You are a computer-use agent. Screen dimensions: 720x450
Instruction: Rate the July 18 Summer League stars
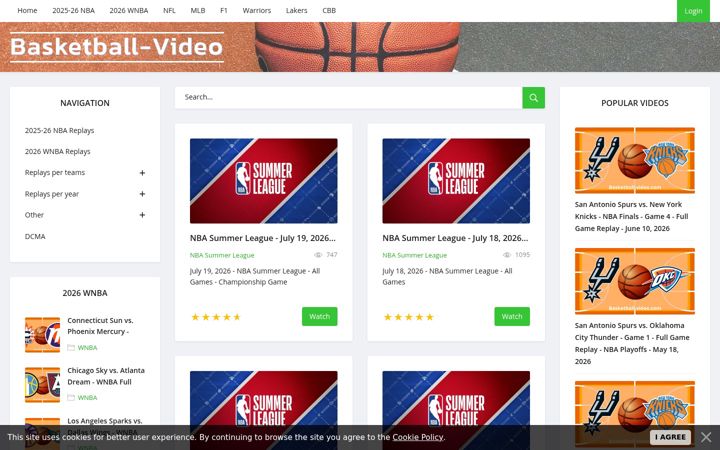tap(408, 317)
